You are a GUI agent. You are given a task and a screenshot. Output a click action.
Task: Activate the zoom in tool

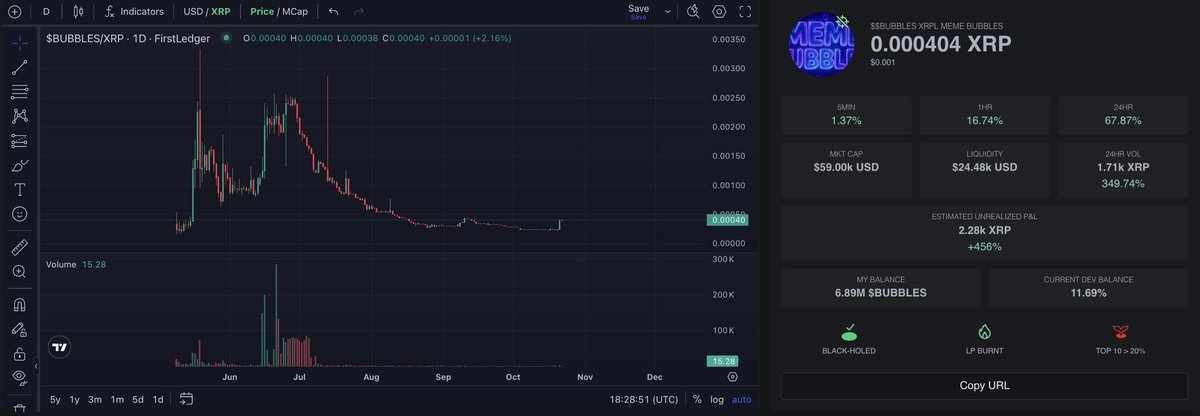coord(20,271)
